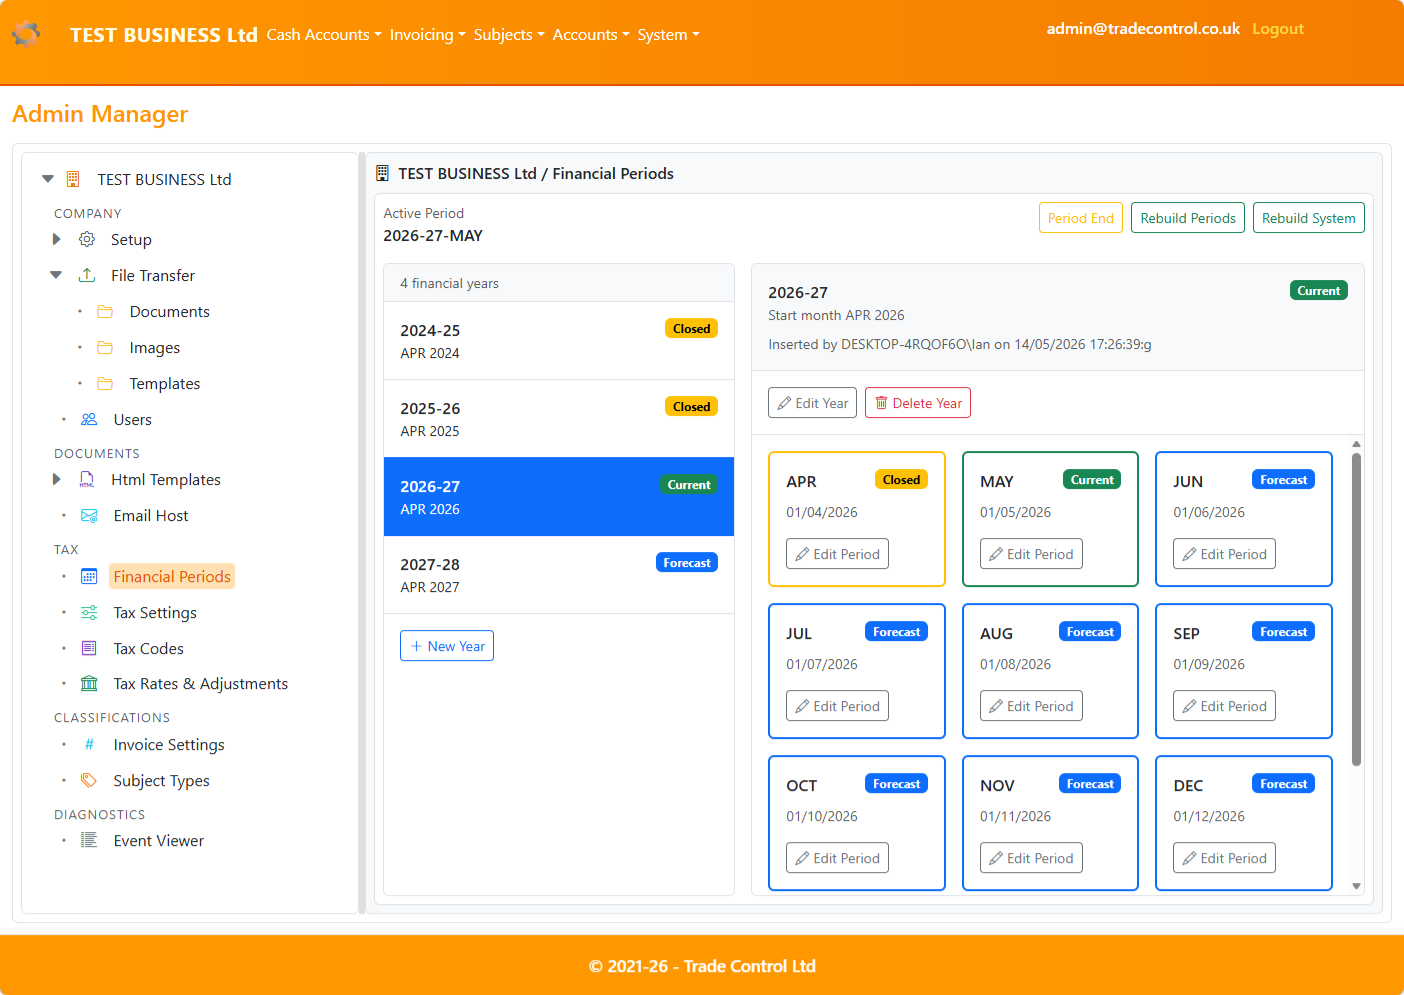Screen dimensions: 1404x995
Task: Expand the Html Templates tree node
Action: (56, 479)
